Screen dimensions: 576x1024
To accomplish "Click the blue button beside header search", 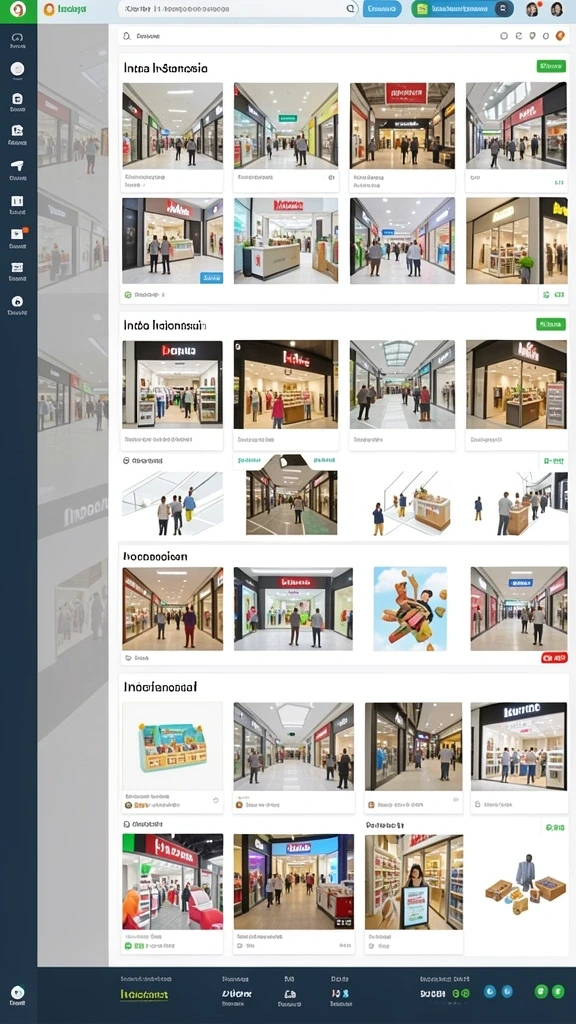I will [382, 8].
